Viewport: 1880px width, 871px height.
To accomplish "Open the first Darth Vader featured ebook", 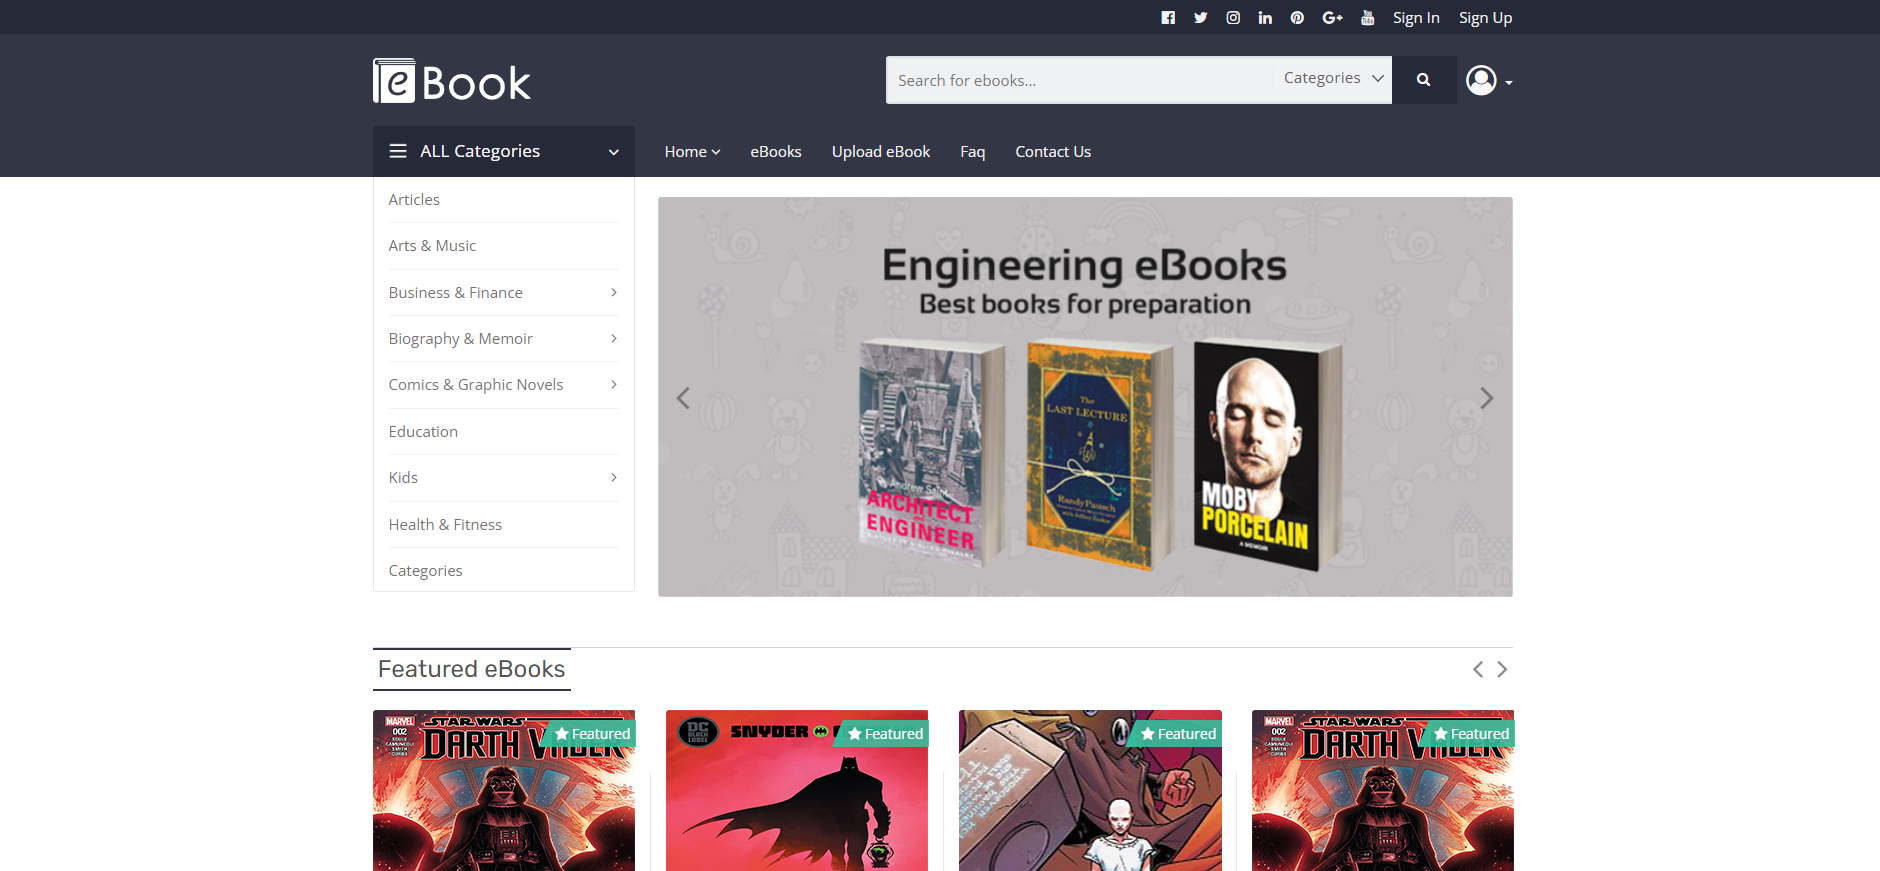I will point(504,791).
